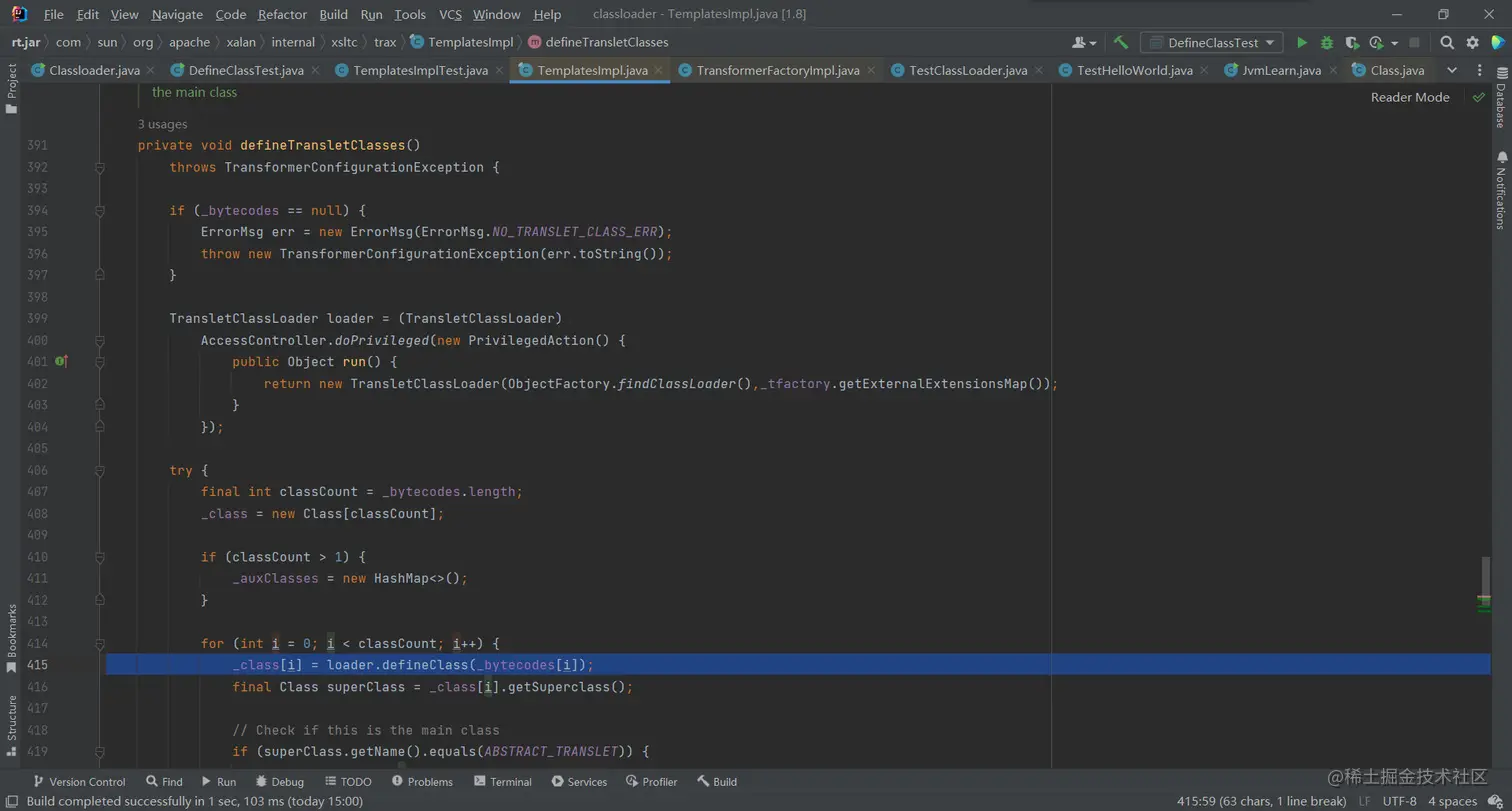Click the 3 usages hint above method
Screen dimensions: 1512x811
coord(162,124)
